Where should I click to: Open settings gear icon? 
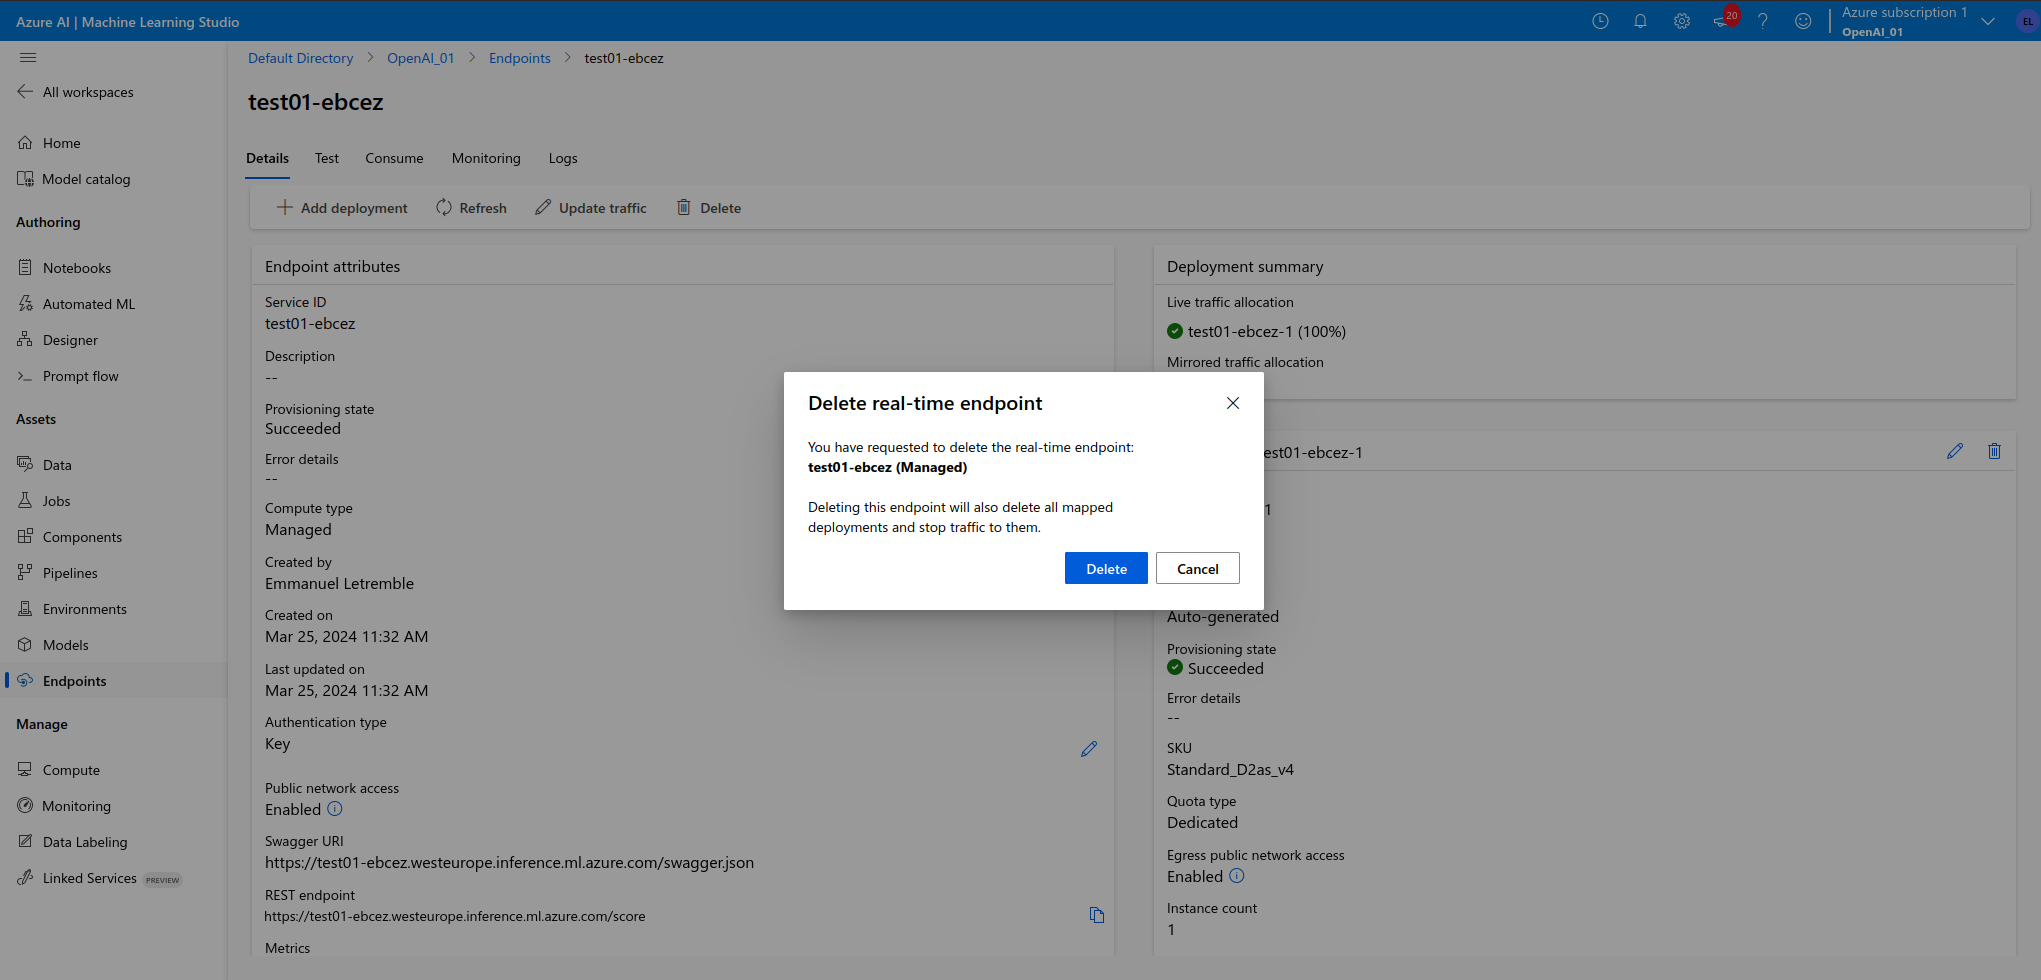pyautogui.click(x=1682, y=21)
